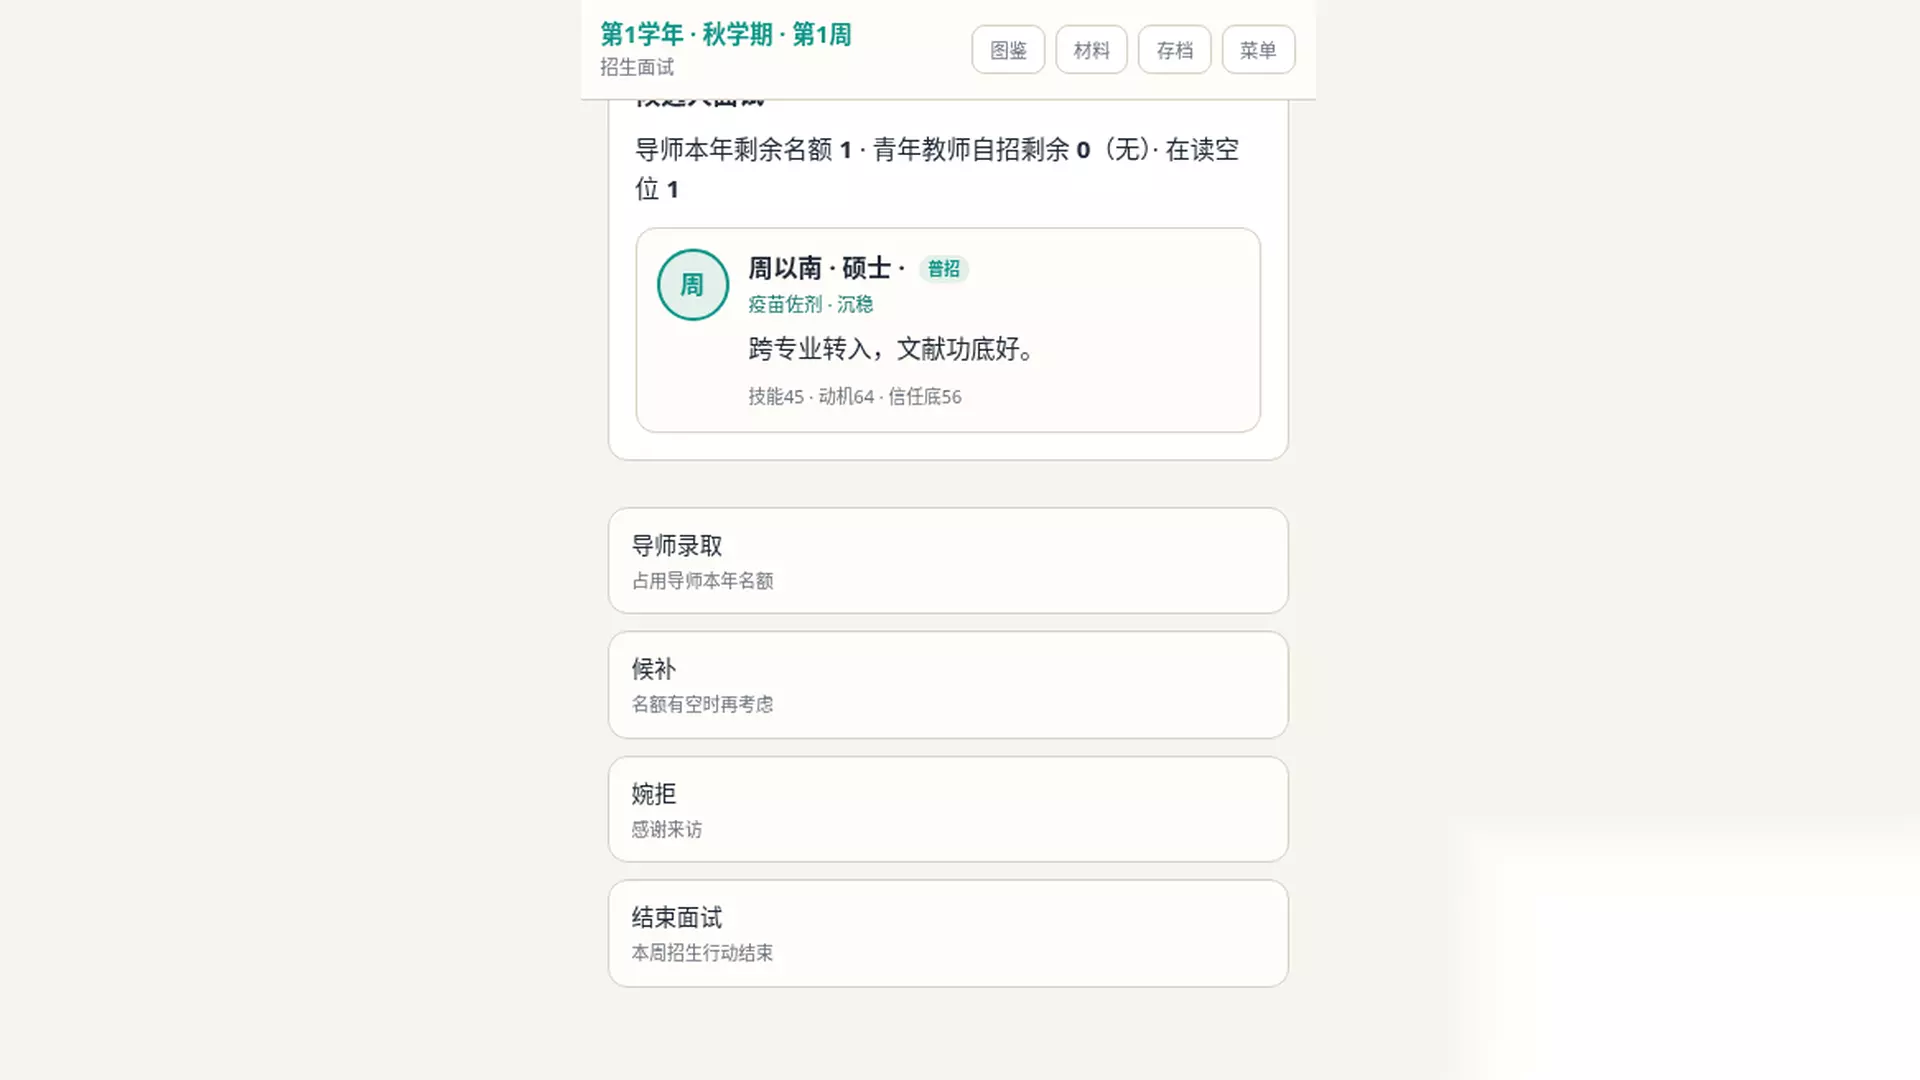Click the 普招 badge tag
Image resolution: width=1920 pixels, height=1080 pixels.
click(943, 269)
